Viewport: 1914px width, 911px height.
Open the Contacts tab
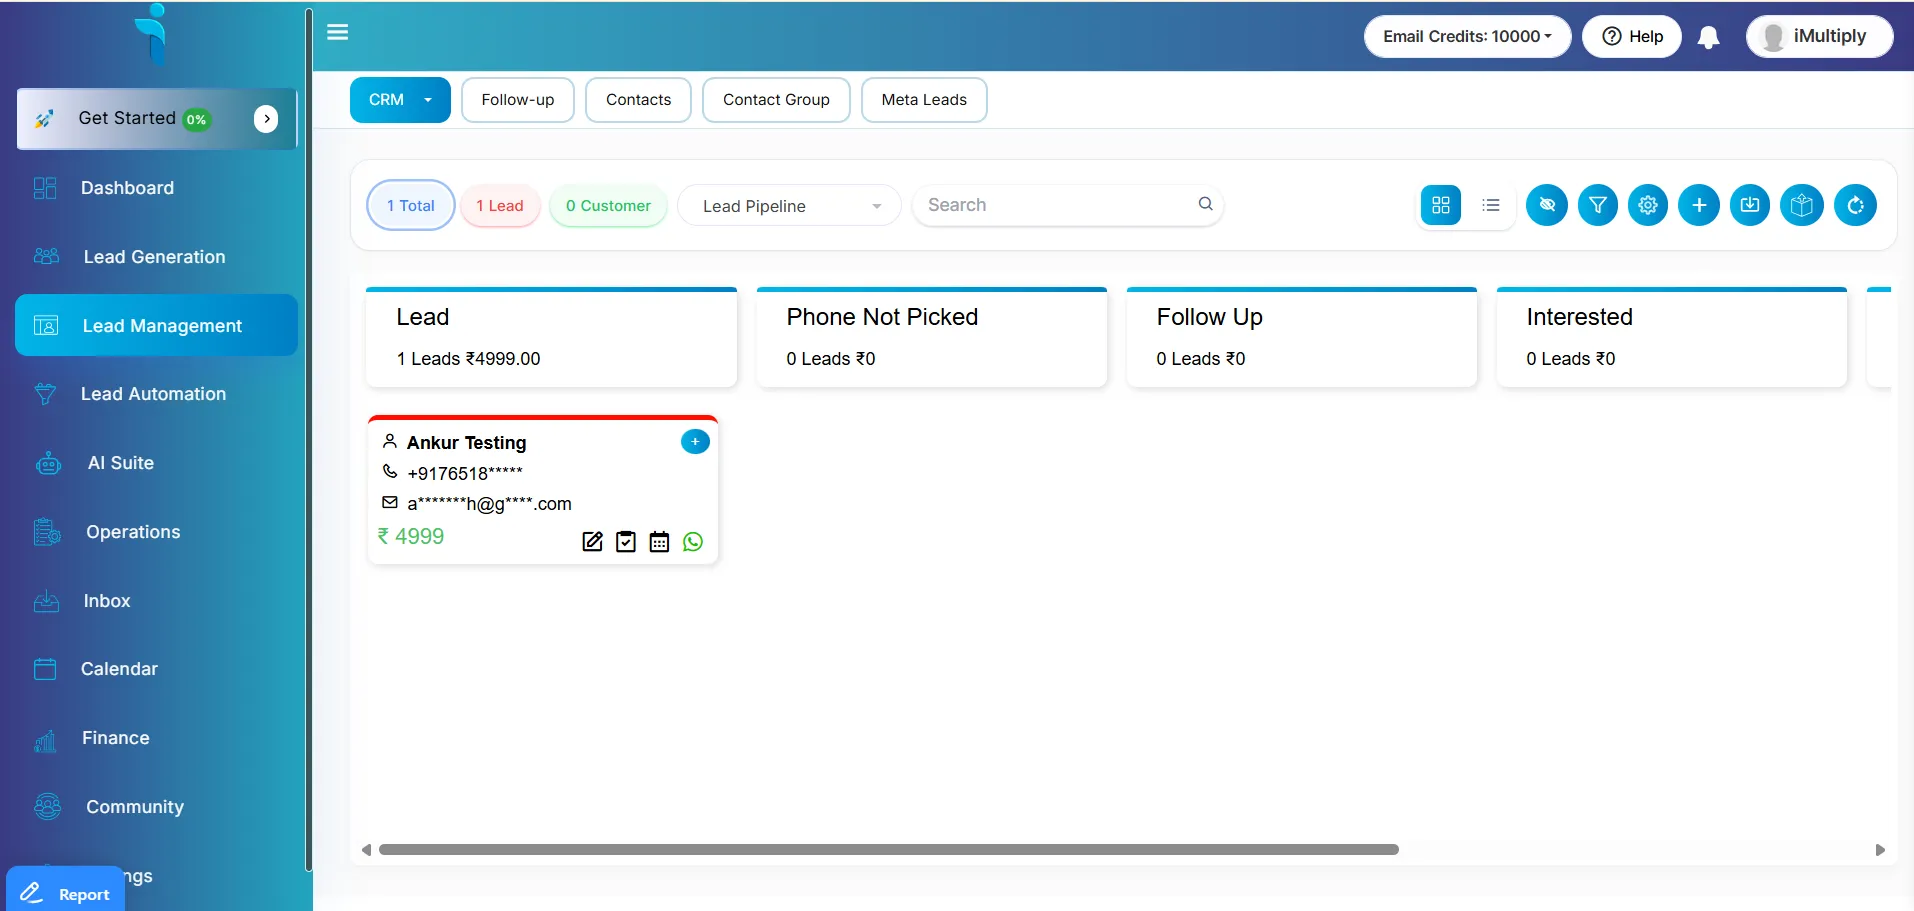(638, 100)
